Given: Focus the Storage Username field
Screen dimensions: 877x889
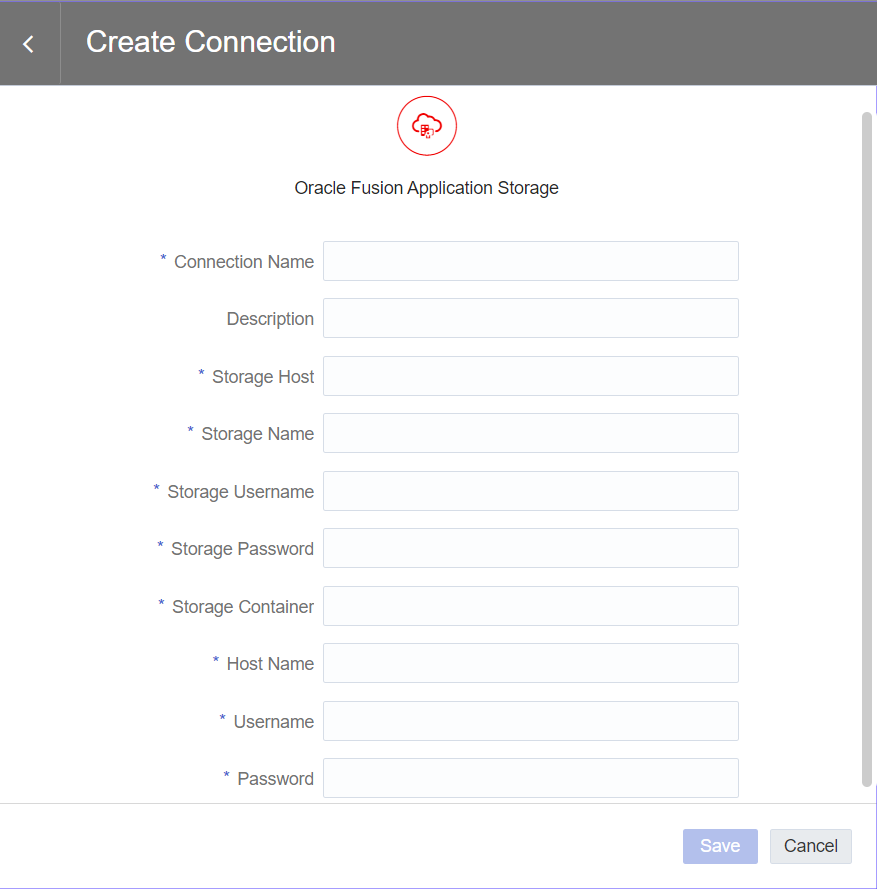Looking at the screenshot, I should coord(531,491).
